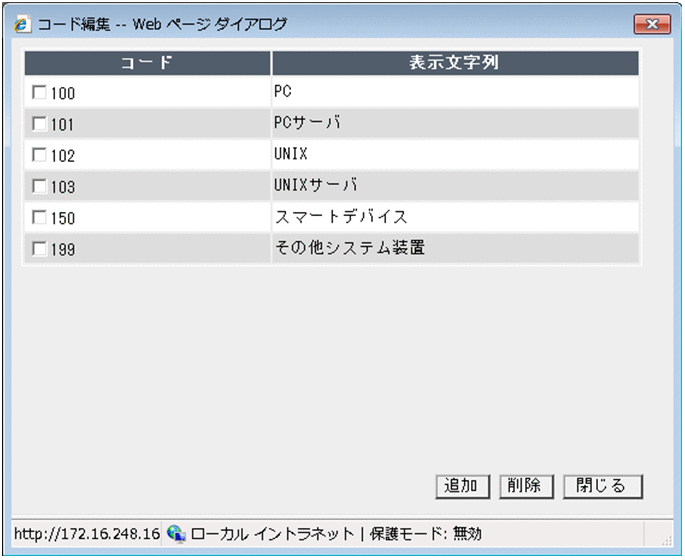Click the code text 102
Viewport: 685px width, 560px height.
(63, 156)
